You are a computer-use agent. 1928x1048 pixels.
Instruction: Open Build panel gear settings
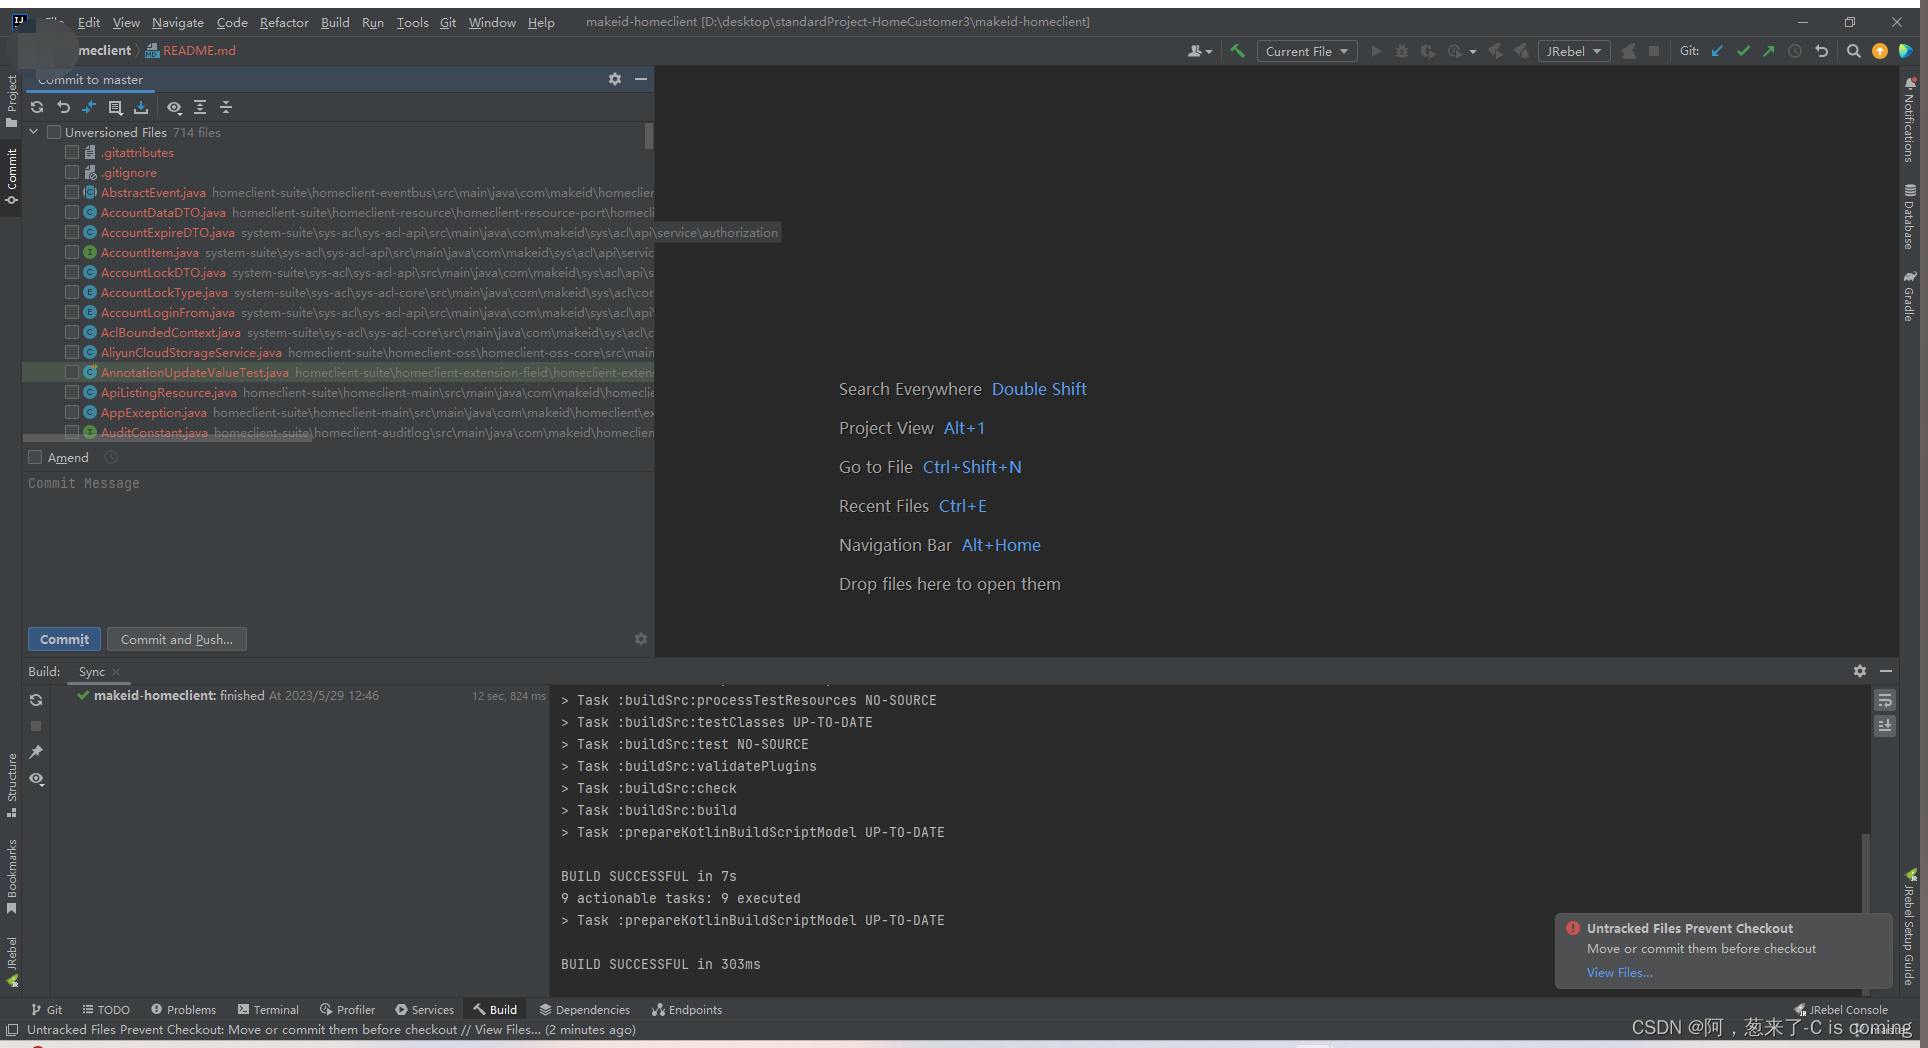[1860, 671]
